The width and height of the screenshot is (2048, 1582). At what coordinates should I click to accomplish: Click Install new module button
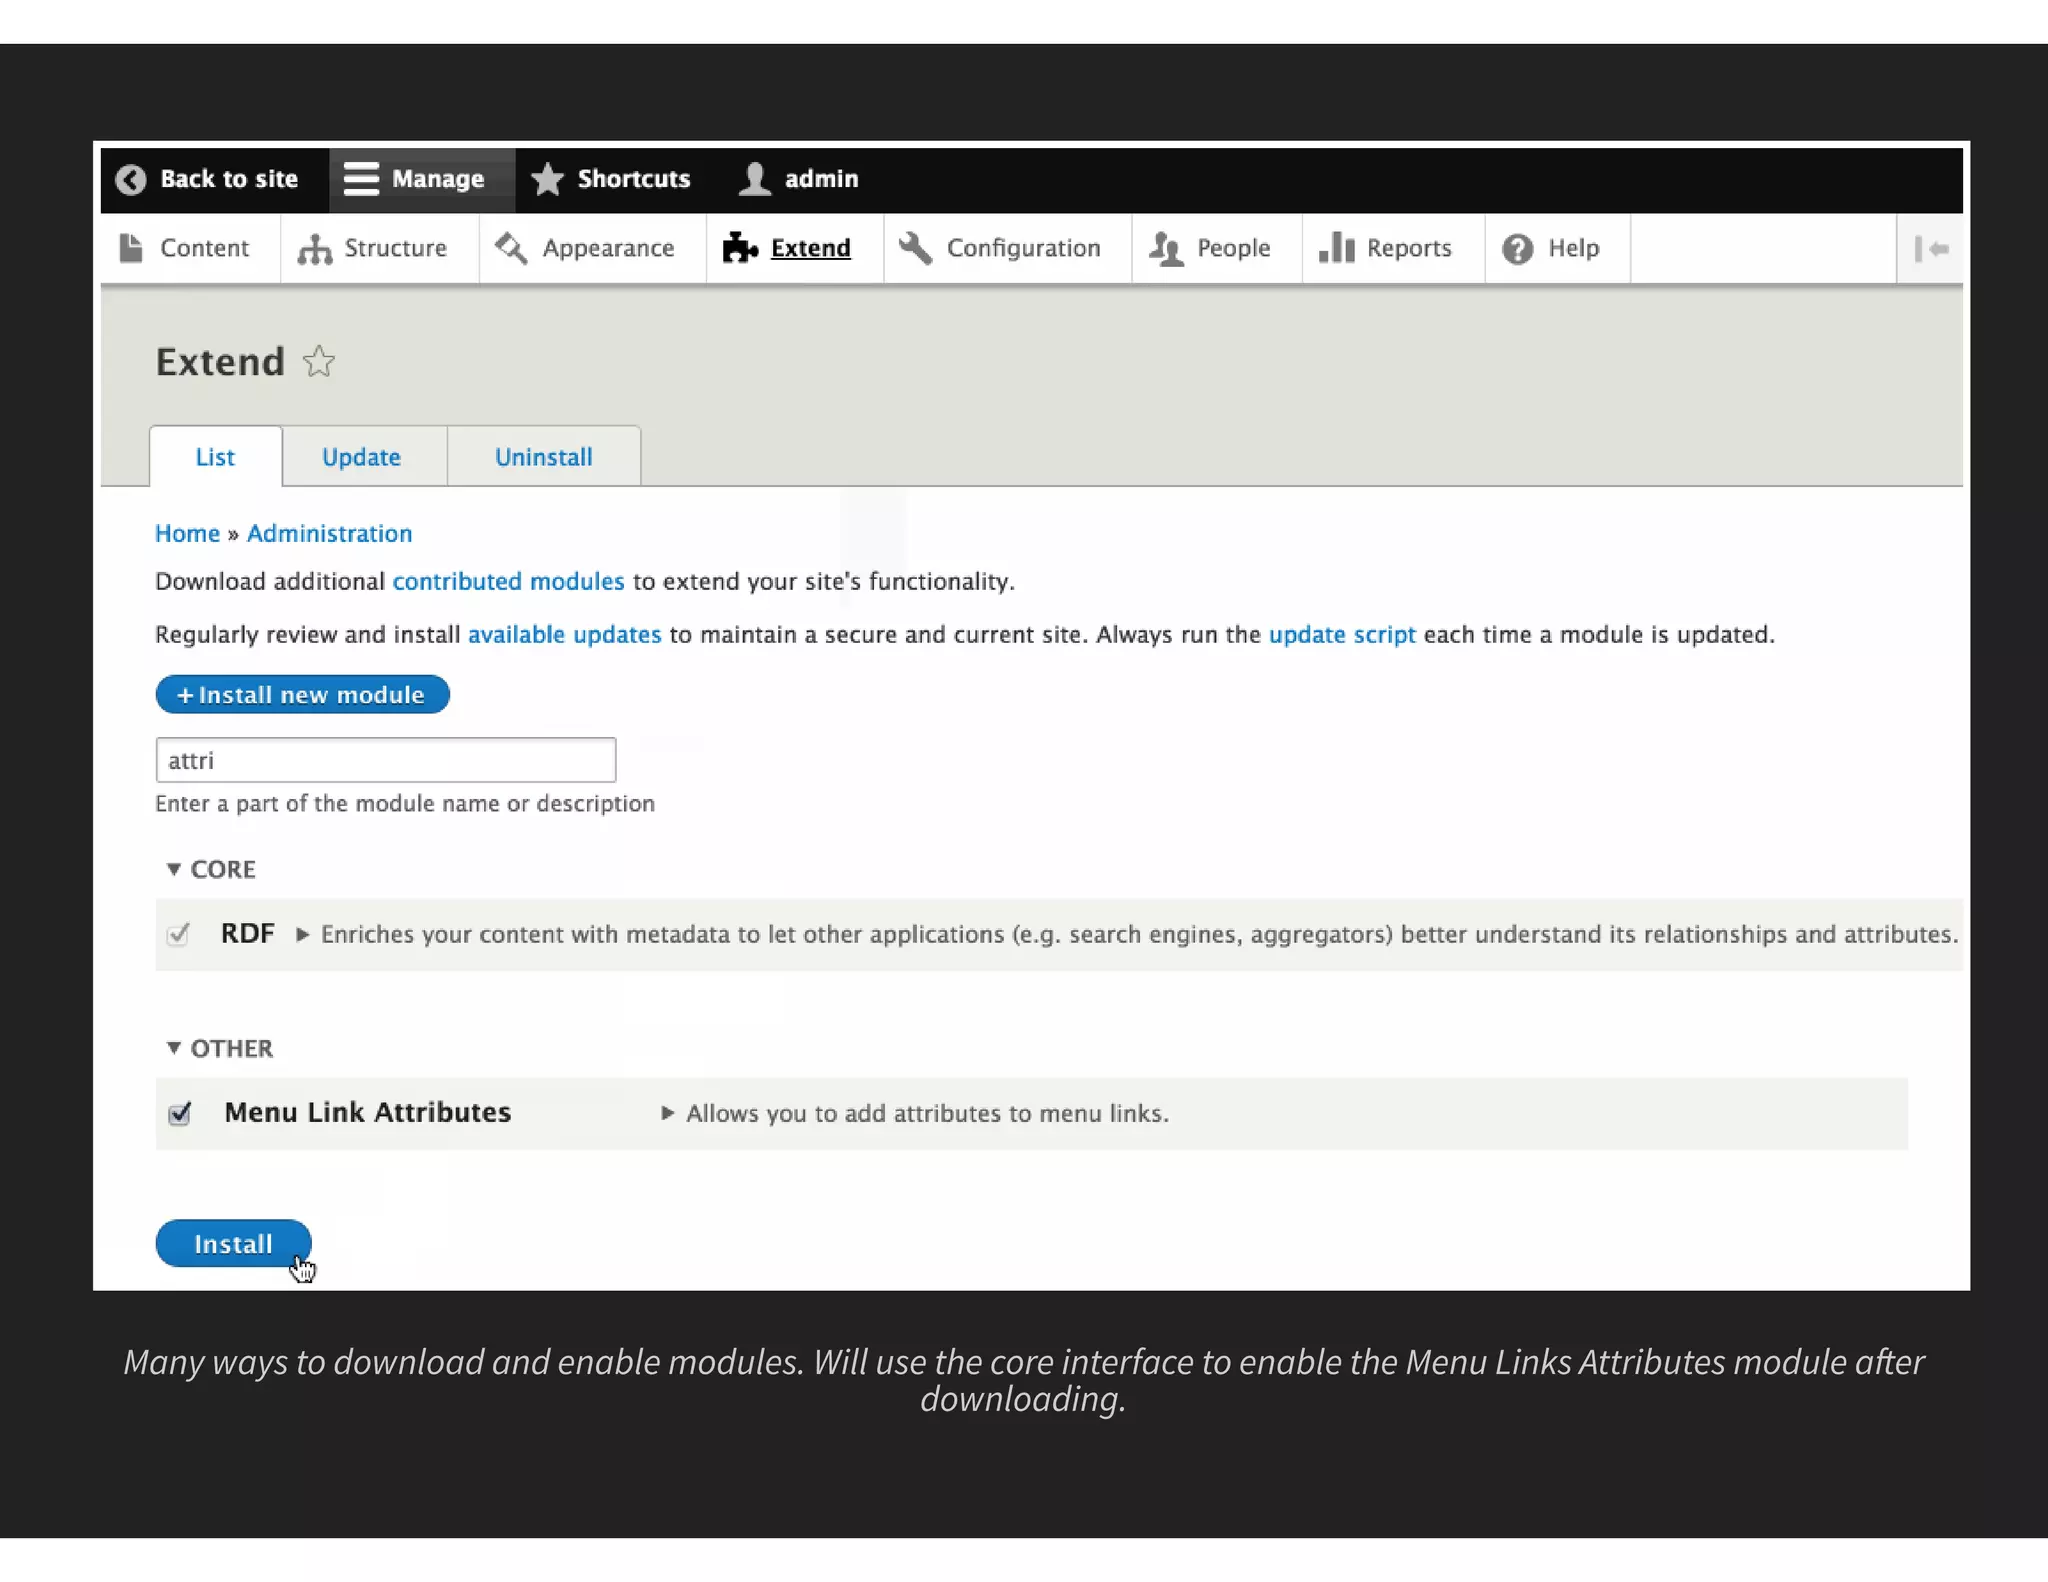click(x=302, y=694)
